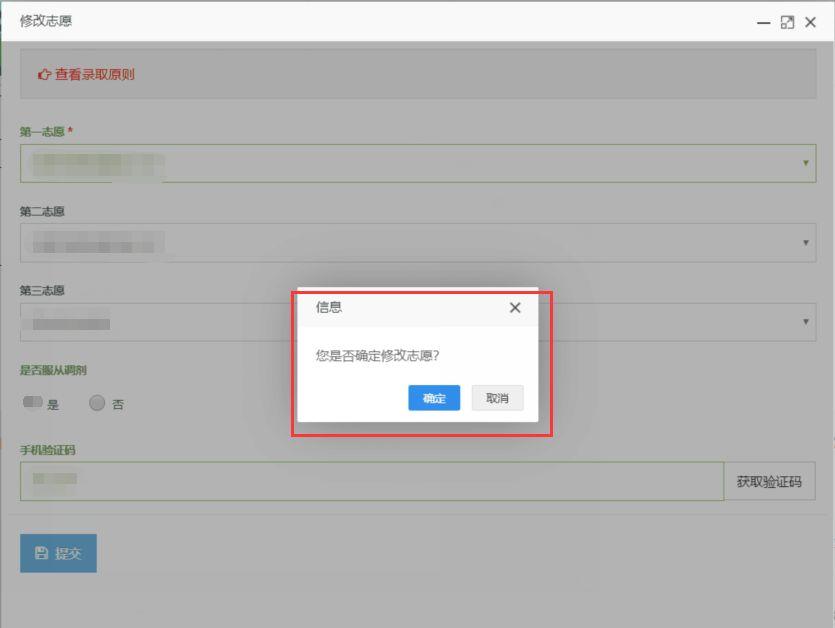Click the 信息 dialog title bar
835x628 pixels.
pyautogui.click(x=400, y=308)
